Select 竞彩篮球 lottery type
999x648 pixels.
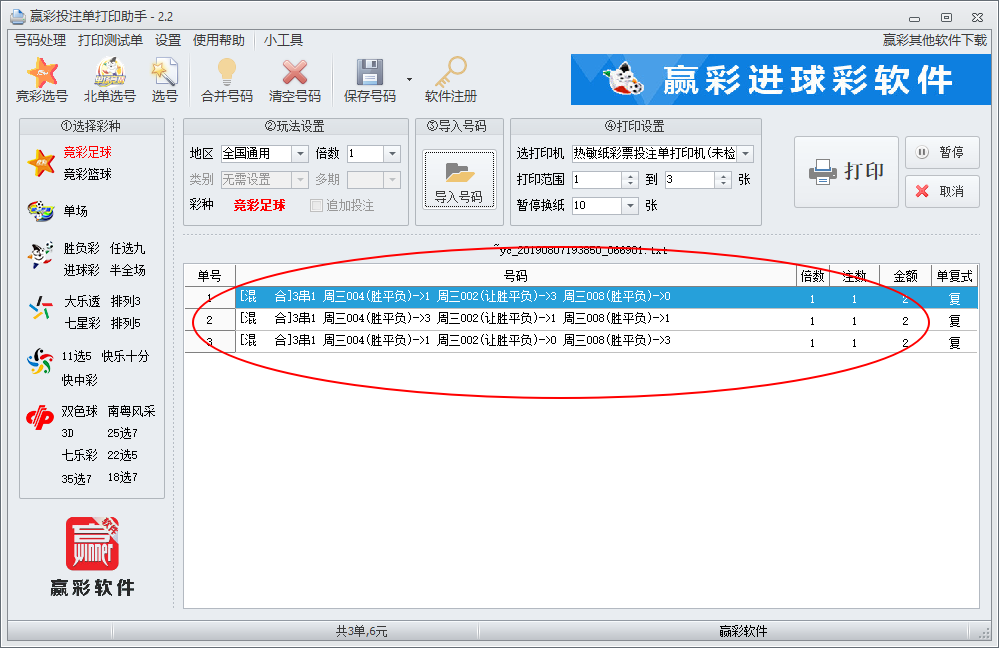click(x=87, y=174)
